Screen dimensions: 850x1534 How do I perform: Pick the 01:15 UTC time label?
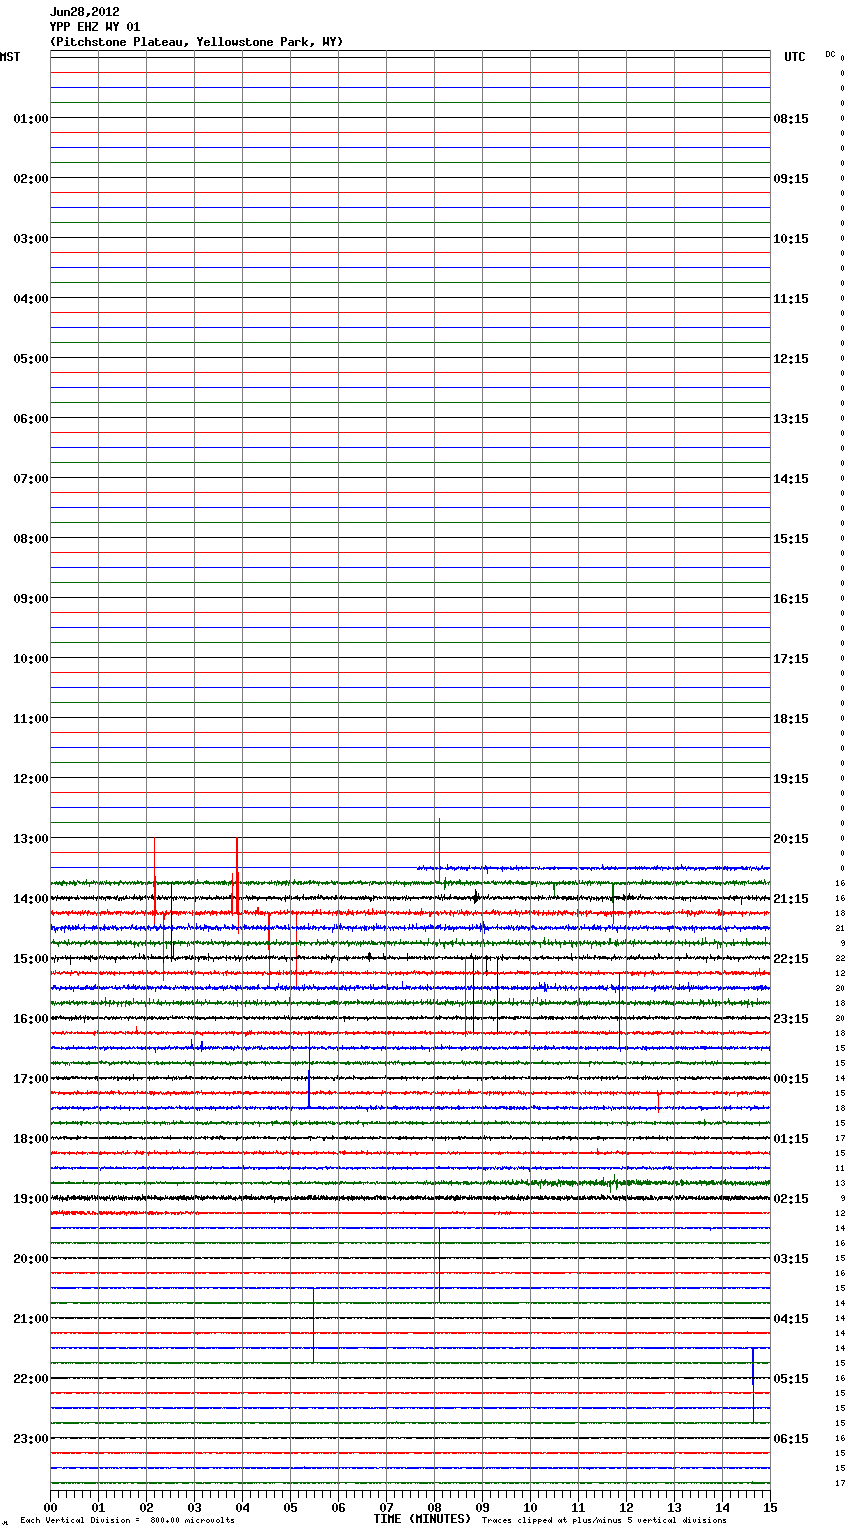[791, 1139]
